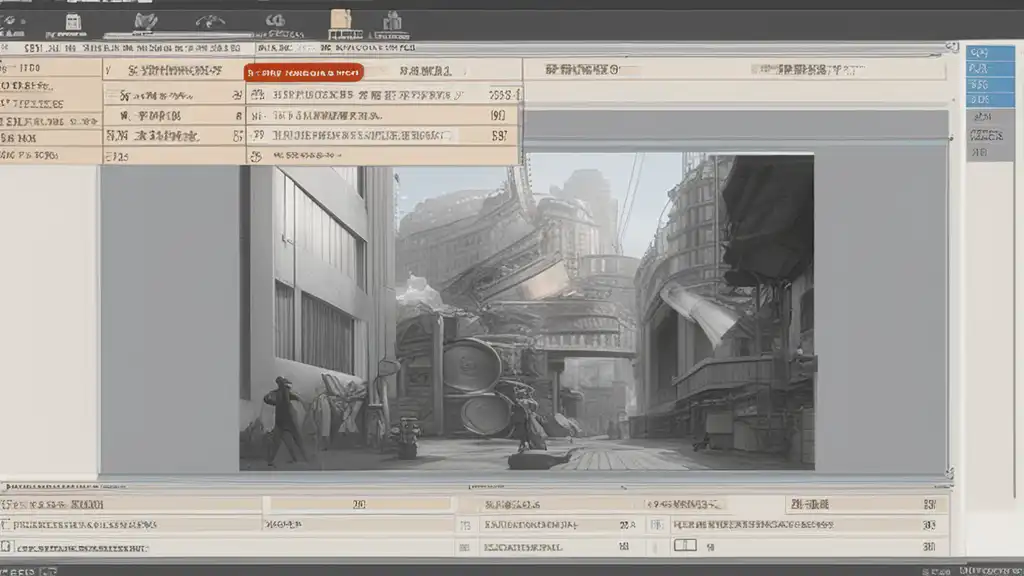This screenshot has width=1024, height=576.
Task: Click the small rectangle icon in the bottom-right panel
Action: 685,546
